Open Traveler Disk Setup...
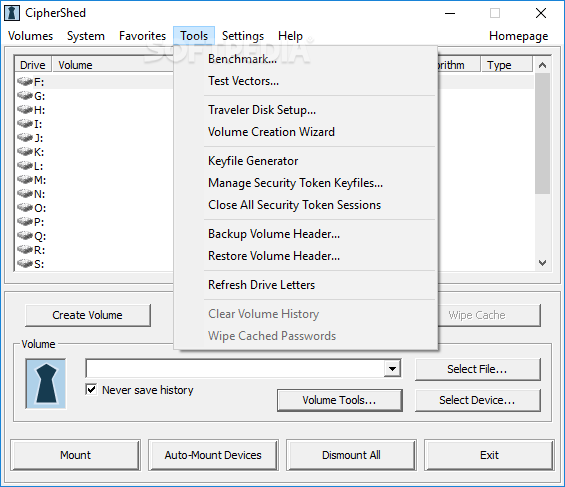565x487 pixels. pos(306,110)
